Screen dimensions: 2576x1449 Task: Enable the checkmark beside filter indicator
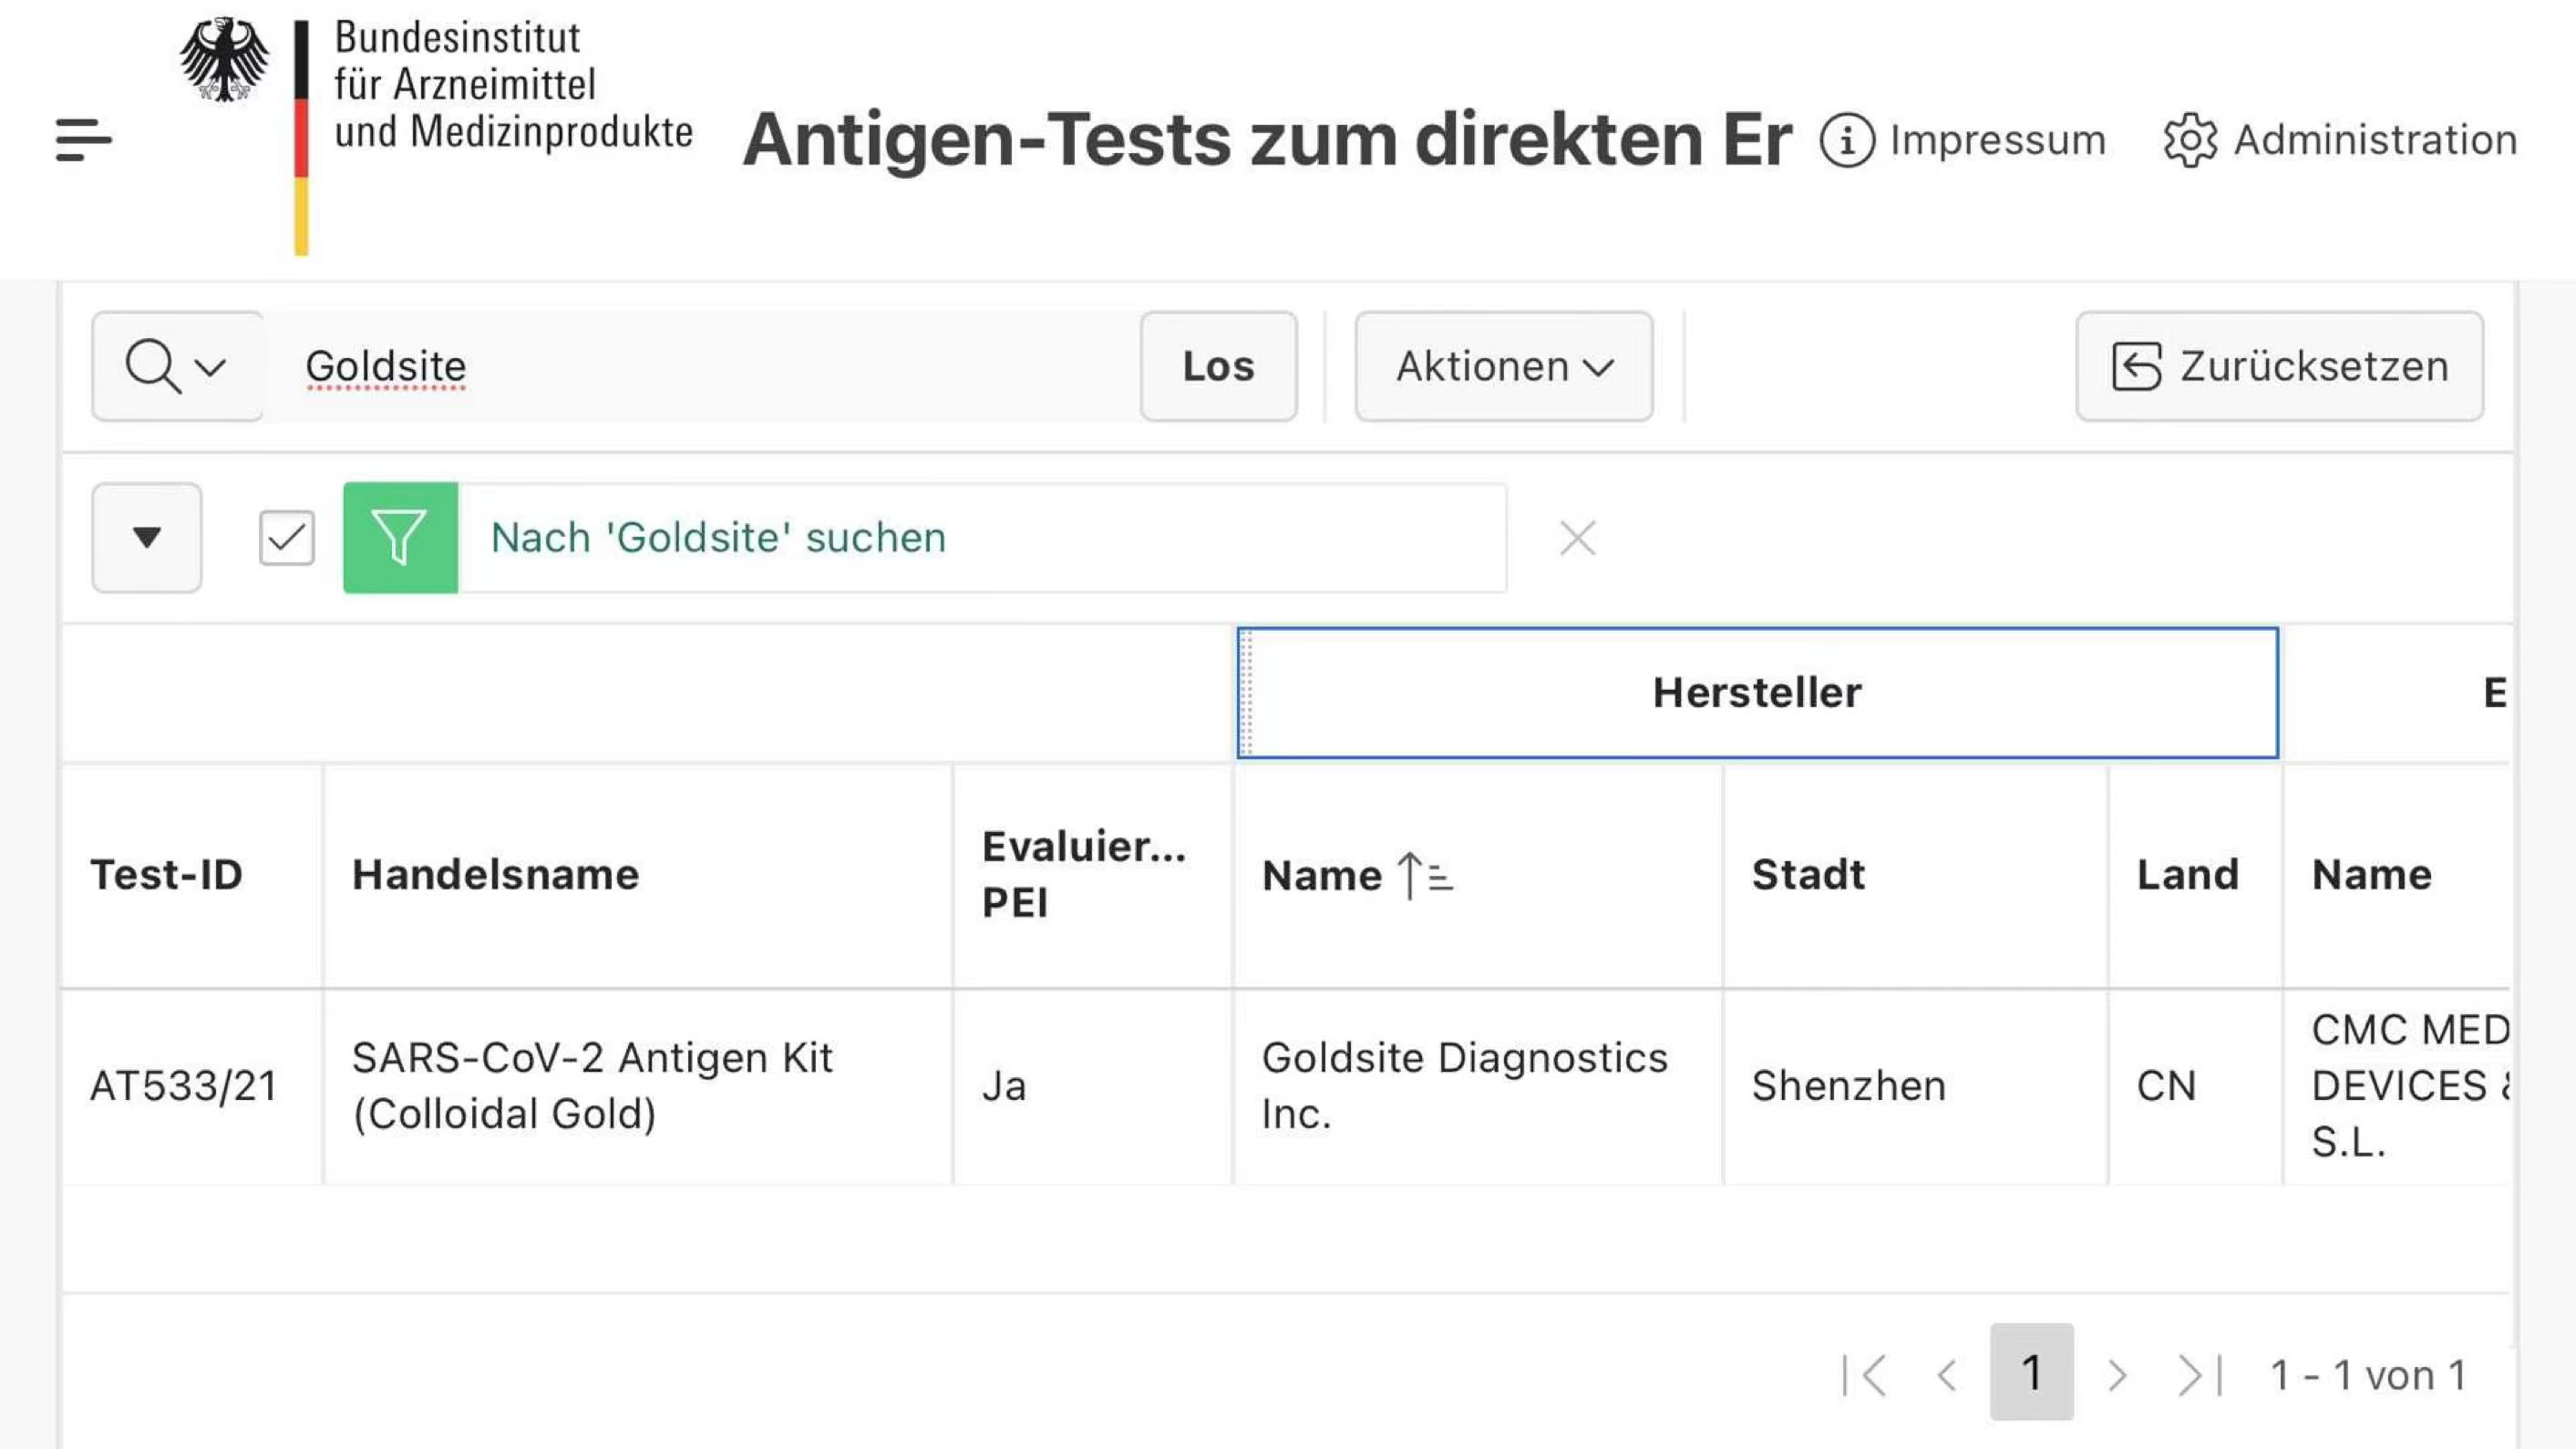286,538
